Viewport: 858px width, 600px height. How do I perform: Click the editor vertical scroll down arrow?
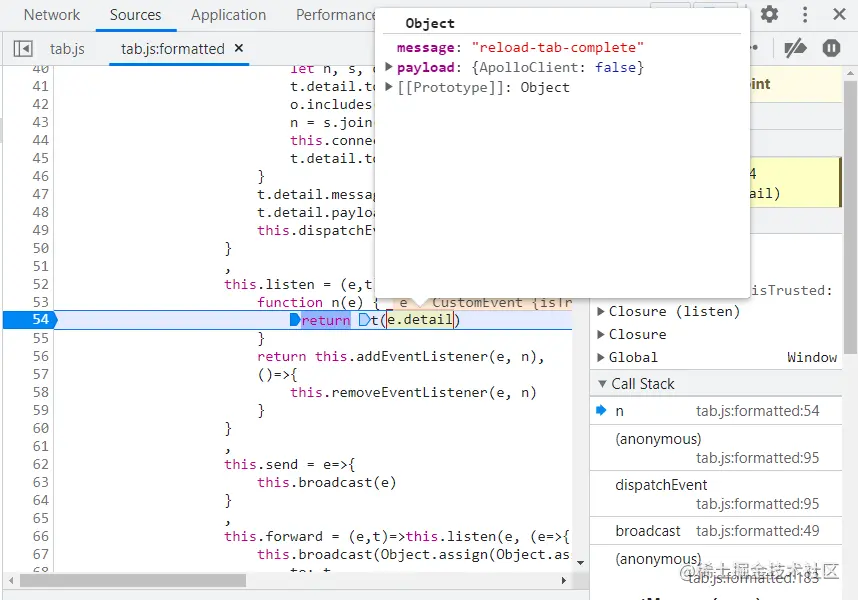pyautogui.click(x=581, y=562)
